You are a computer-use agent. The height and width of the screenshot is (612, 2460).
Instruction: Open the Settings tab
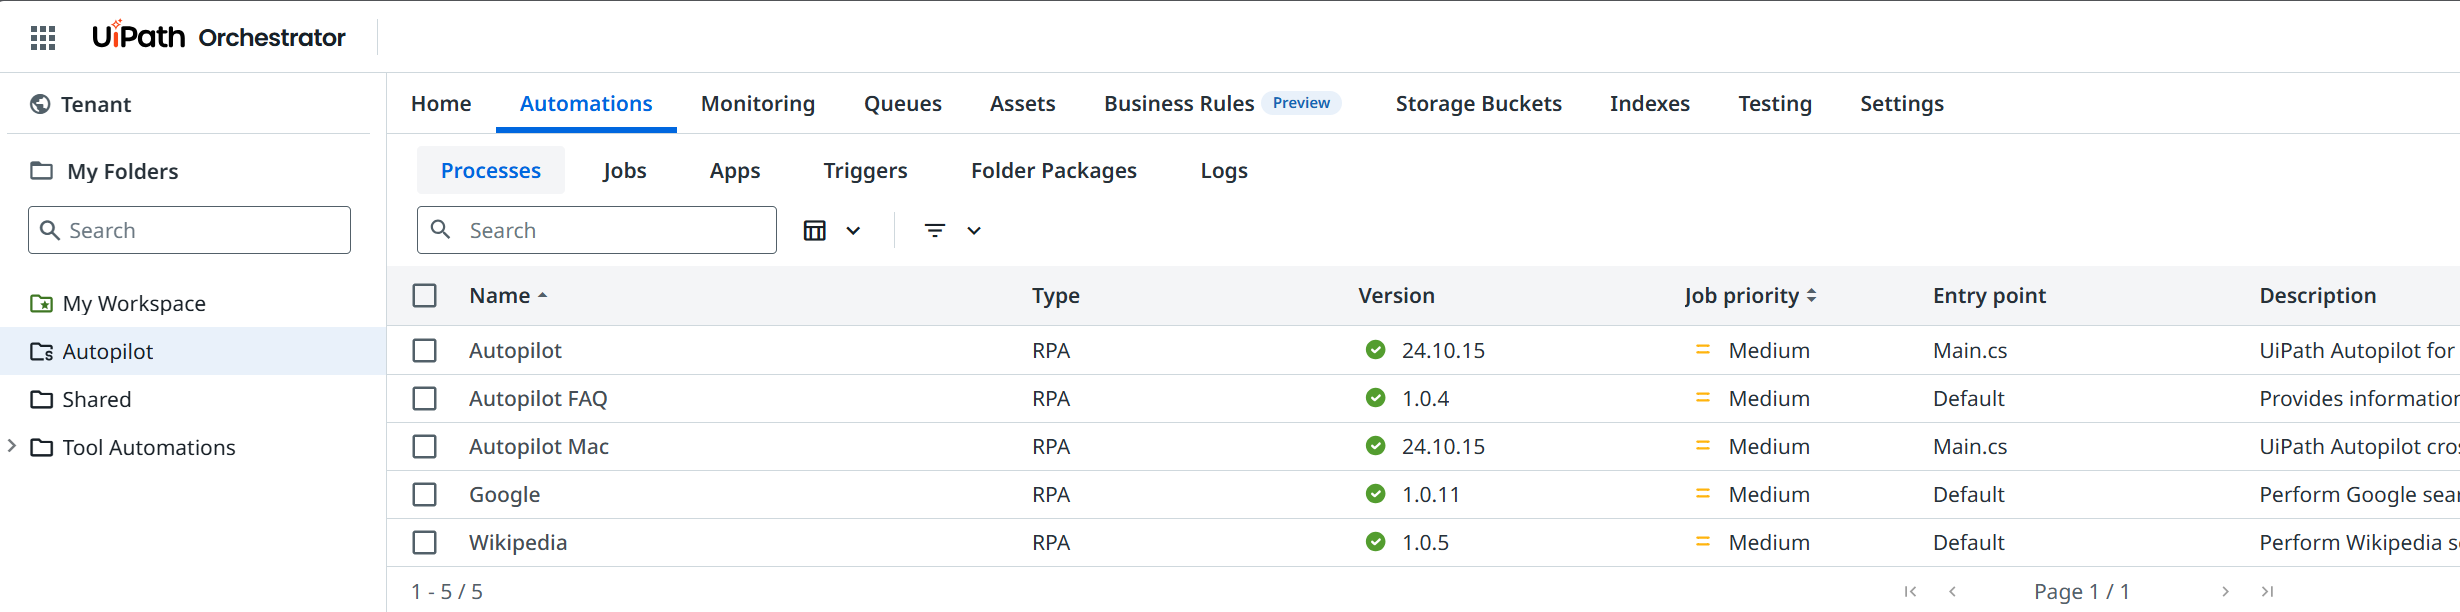(1902, 103)
